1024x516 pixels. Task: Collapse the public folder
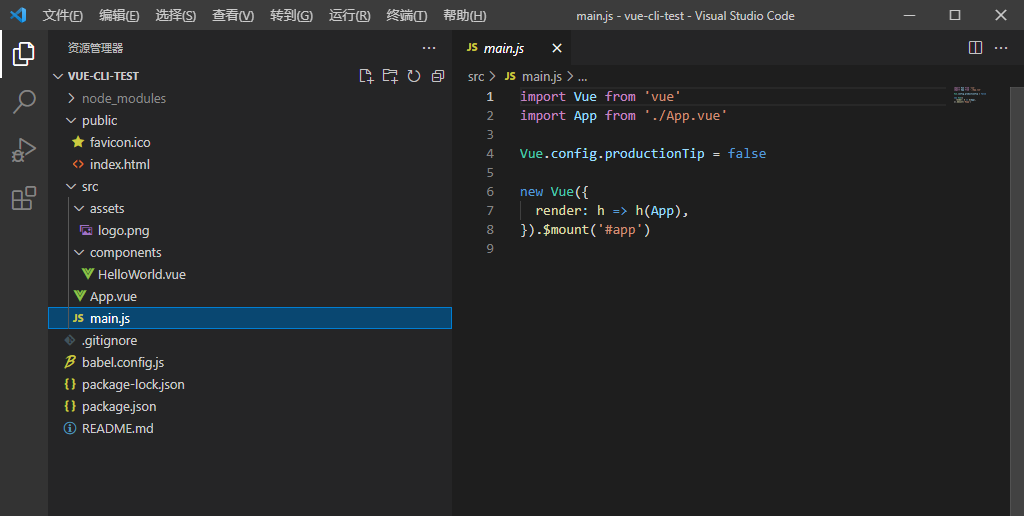point(99,120)
